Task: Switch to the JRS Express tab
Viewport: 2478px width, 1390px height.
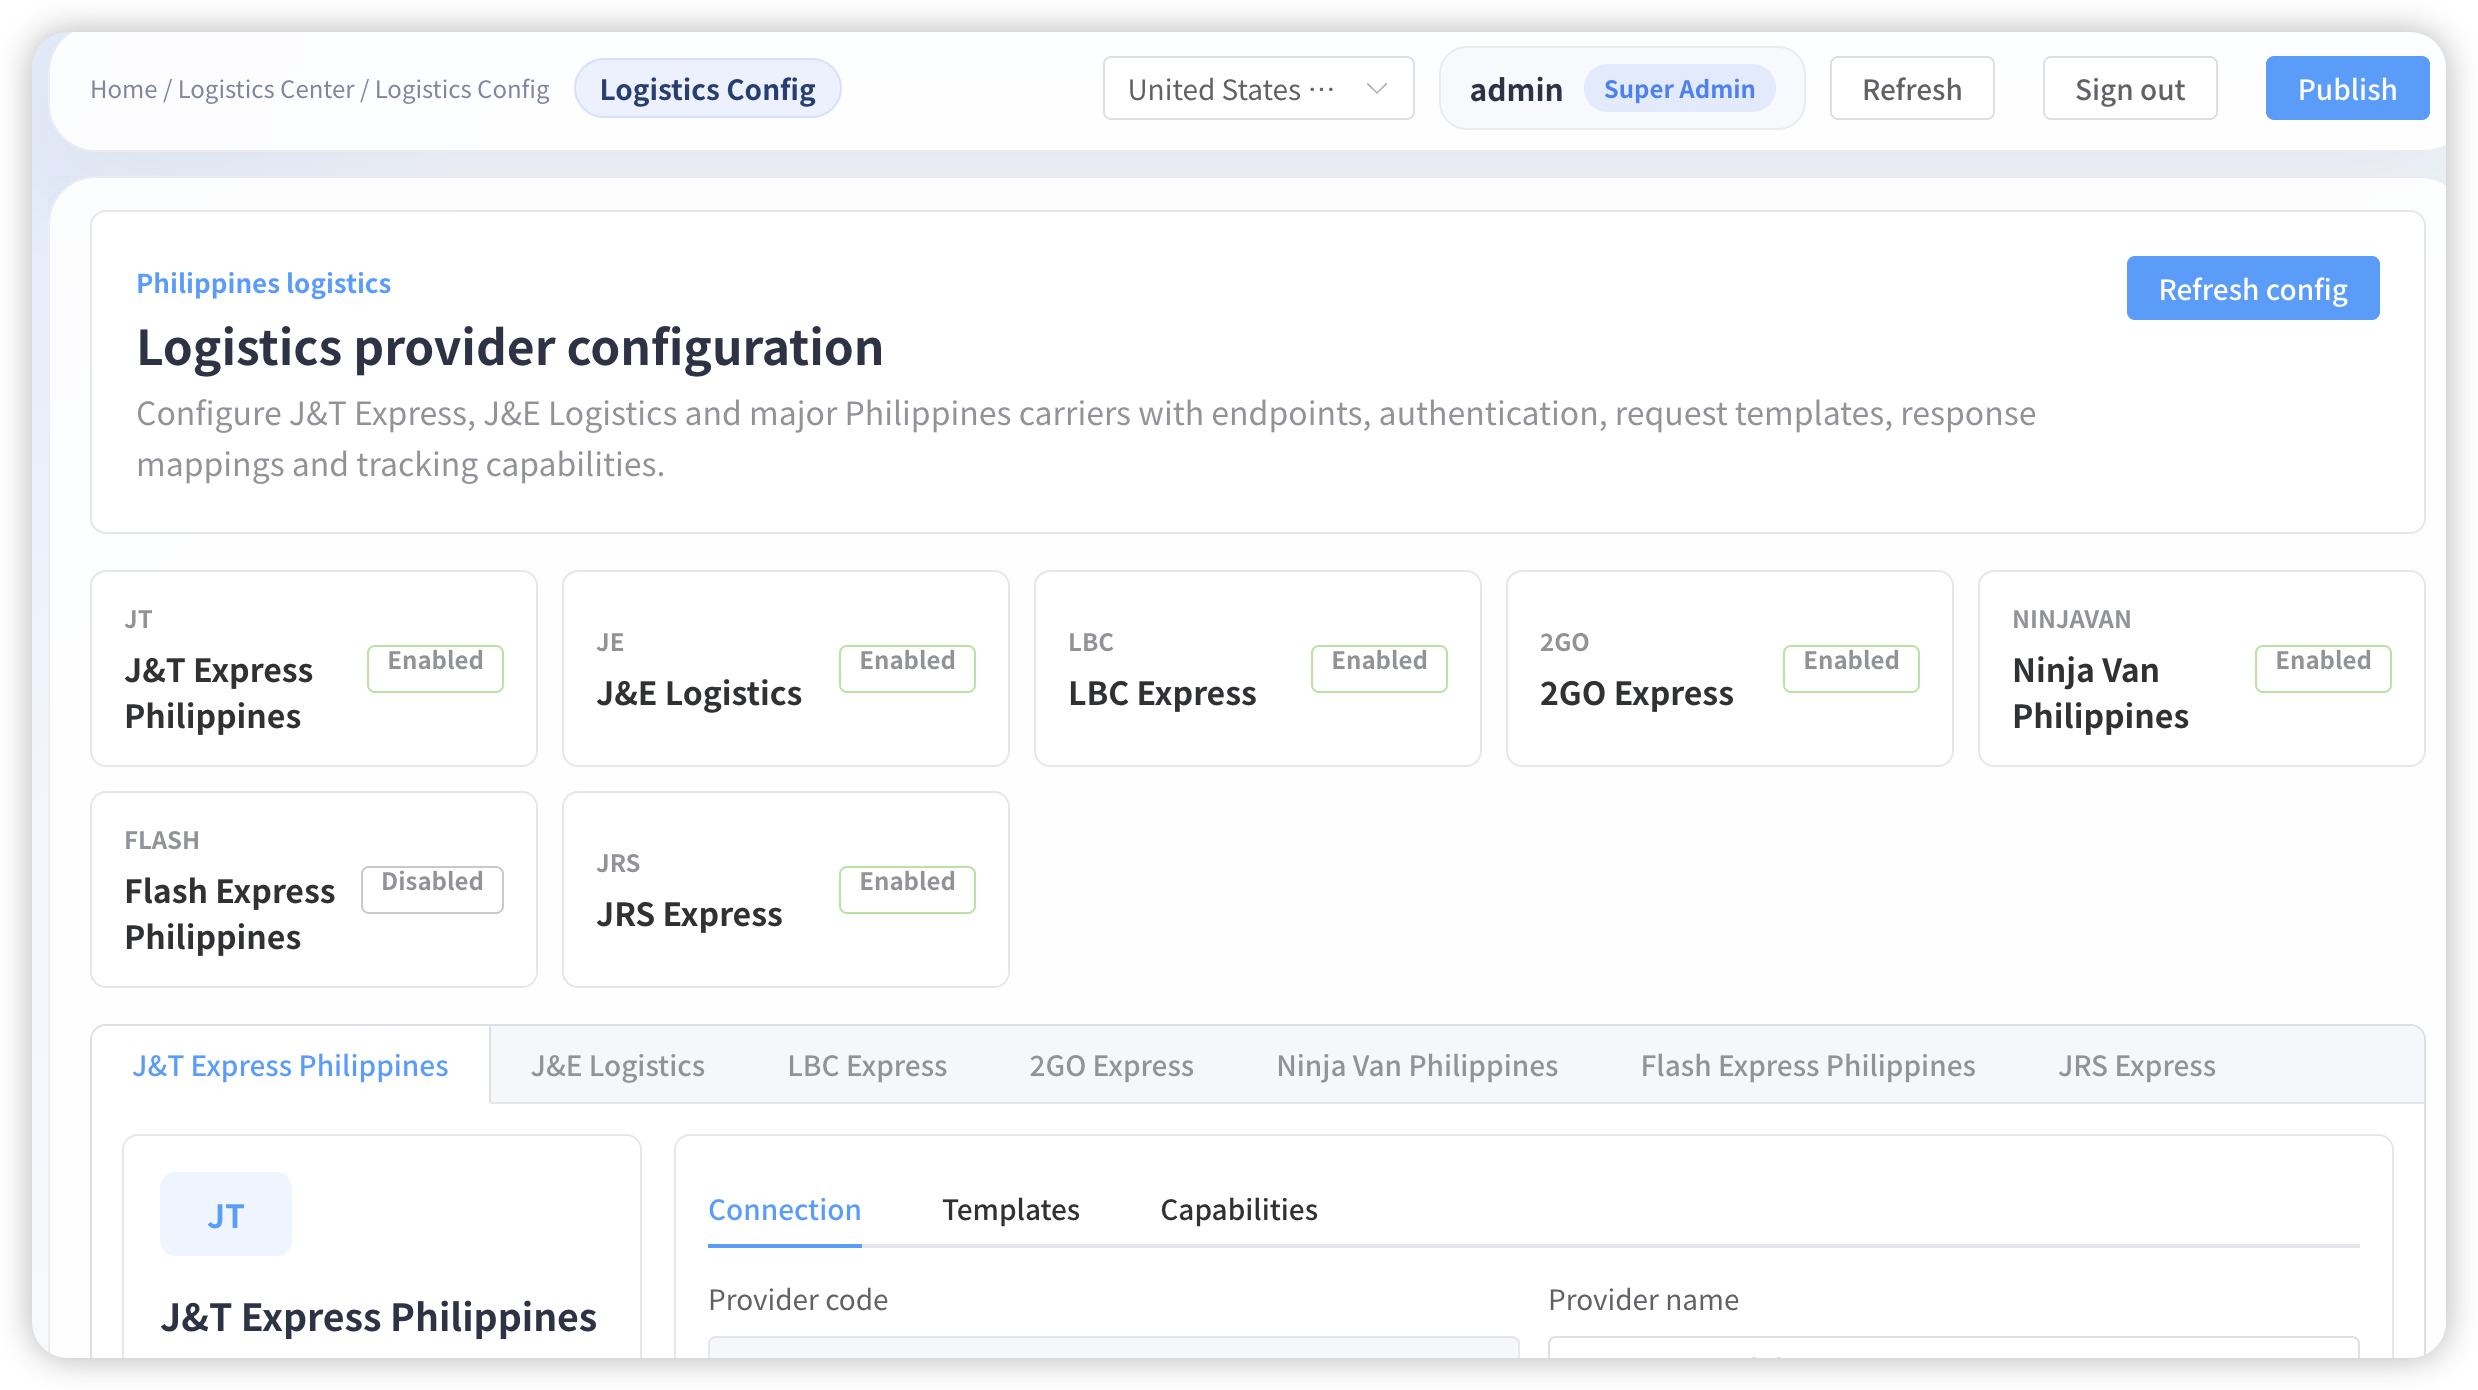Action: [x=2137, y=1065]
